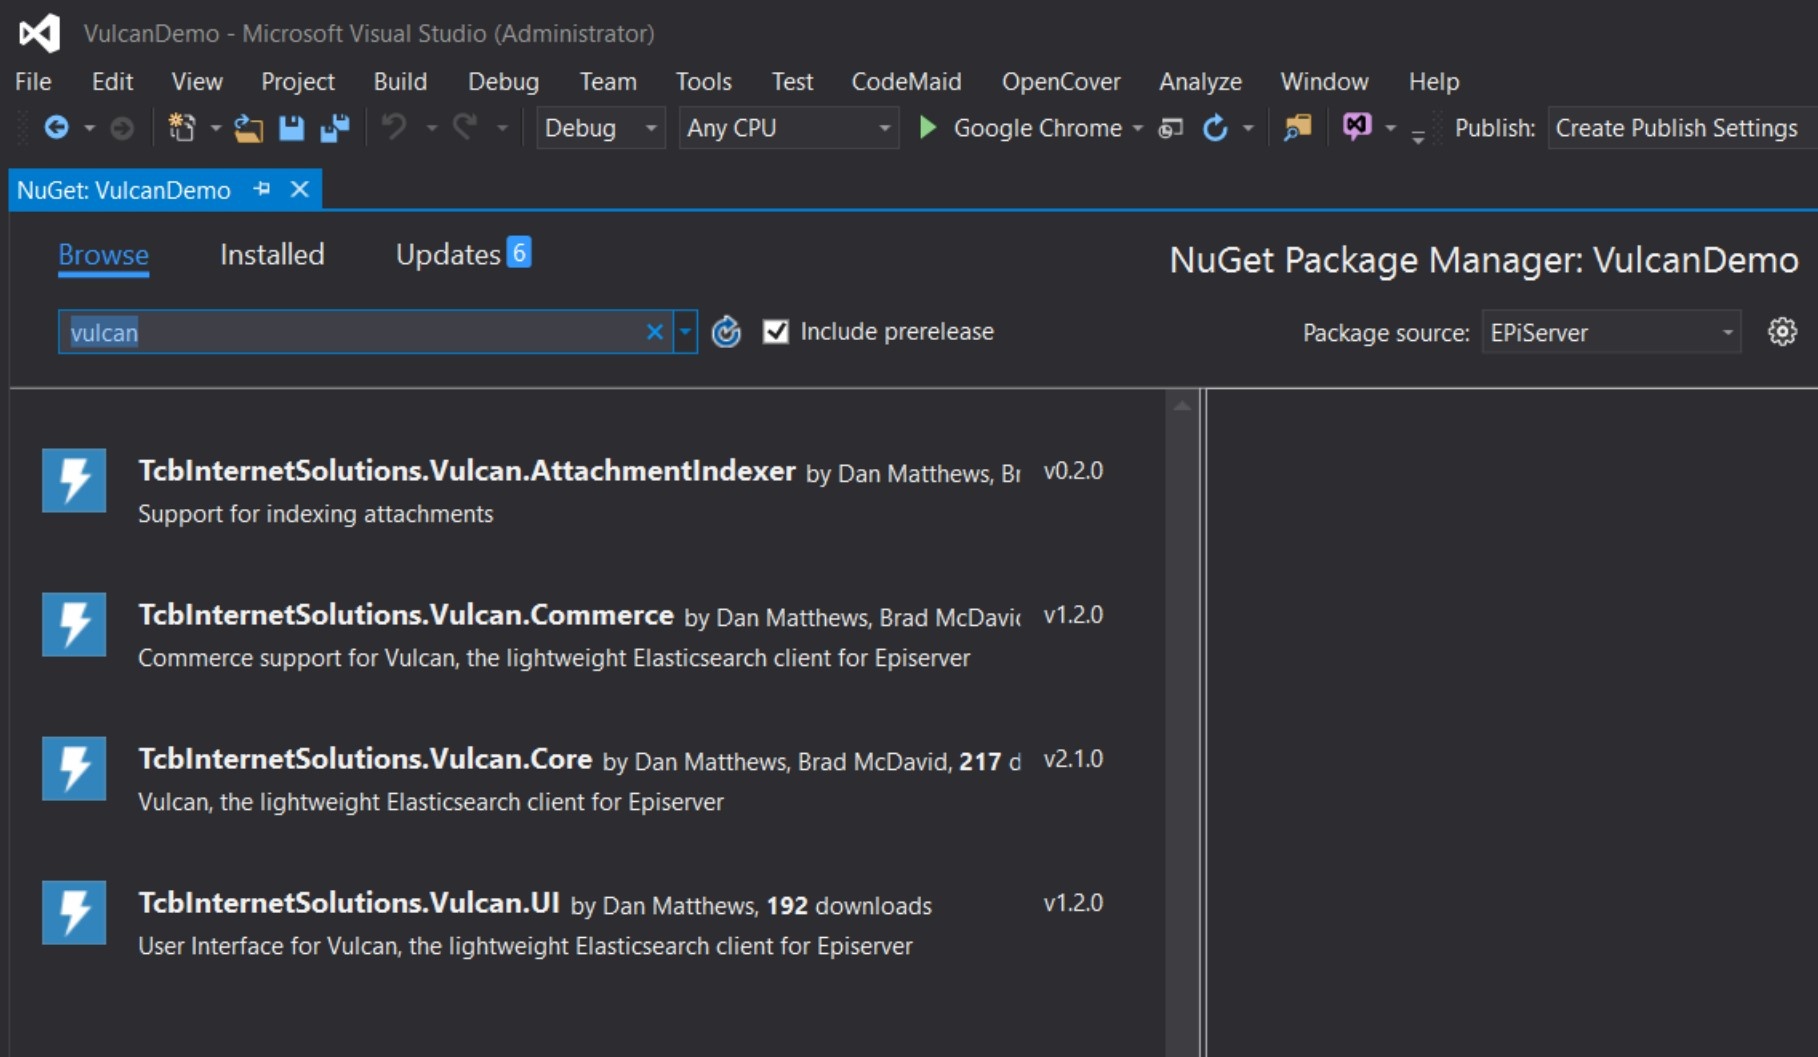Viewport: 1818px width, 1057px height.
Task: Create a new project via toolbar icon
Action: (x=182, y=128)
